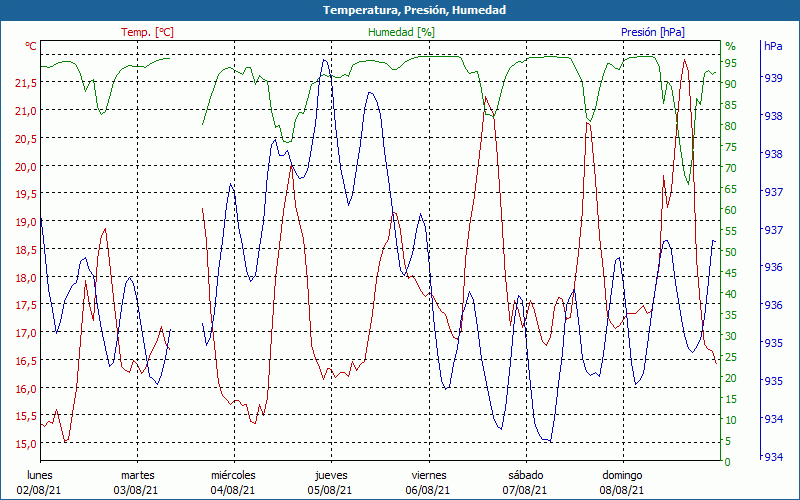Select the 'Presión [hPa]' legend label
Image resolution: width=800 pixels, height=500 pixels.
click(653, 32)
